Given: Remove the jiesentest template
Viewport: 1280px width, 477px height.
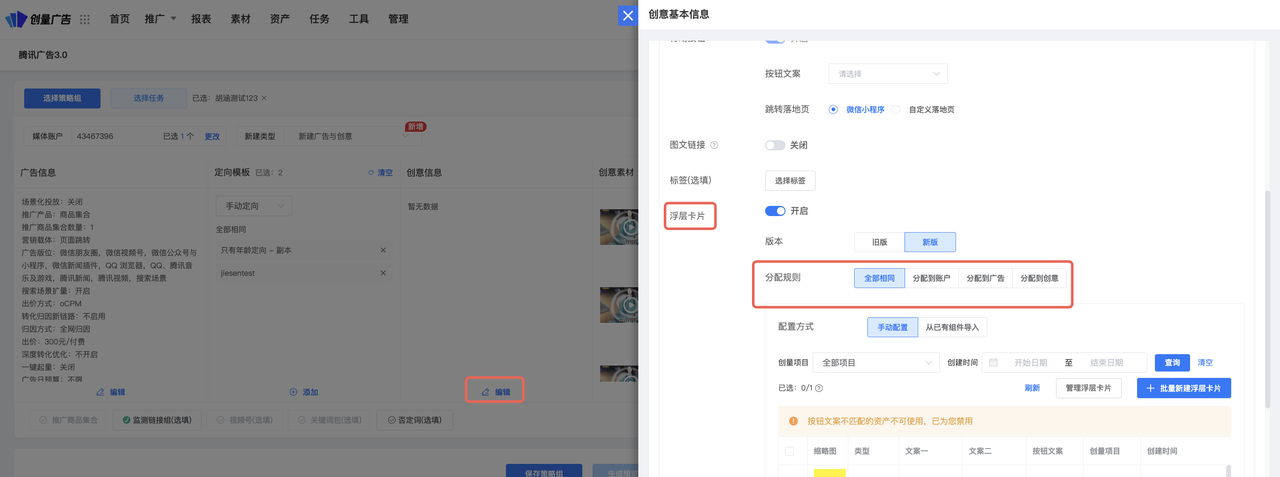Looking at the screenshot, I should click(383, 272).
